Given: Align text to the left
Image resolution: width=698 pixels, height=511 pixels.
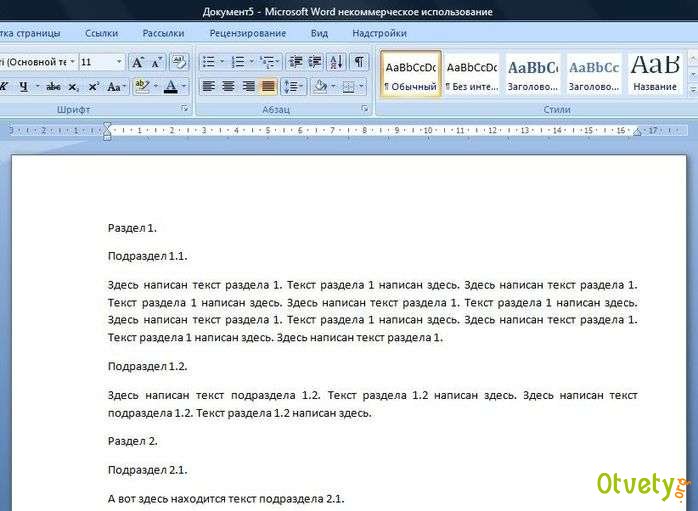Looking at the screenshot, I should (209, 87).
